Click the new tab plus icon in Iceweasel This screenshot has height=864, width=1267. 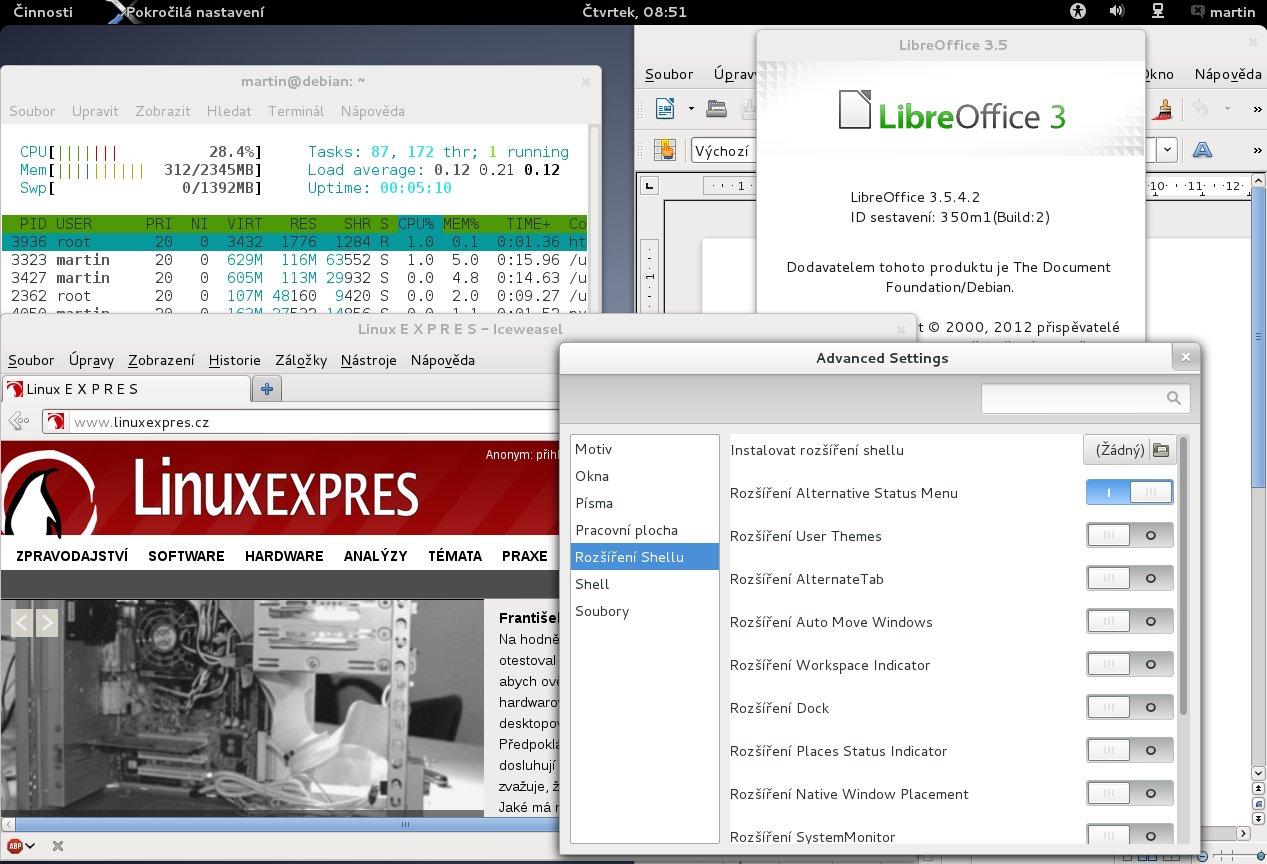268,389
